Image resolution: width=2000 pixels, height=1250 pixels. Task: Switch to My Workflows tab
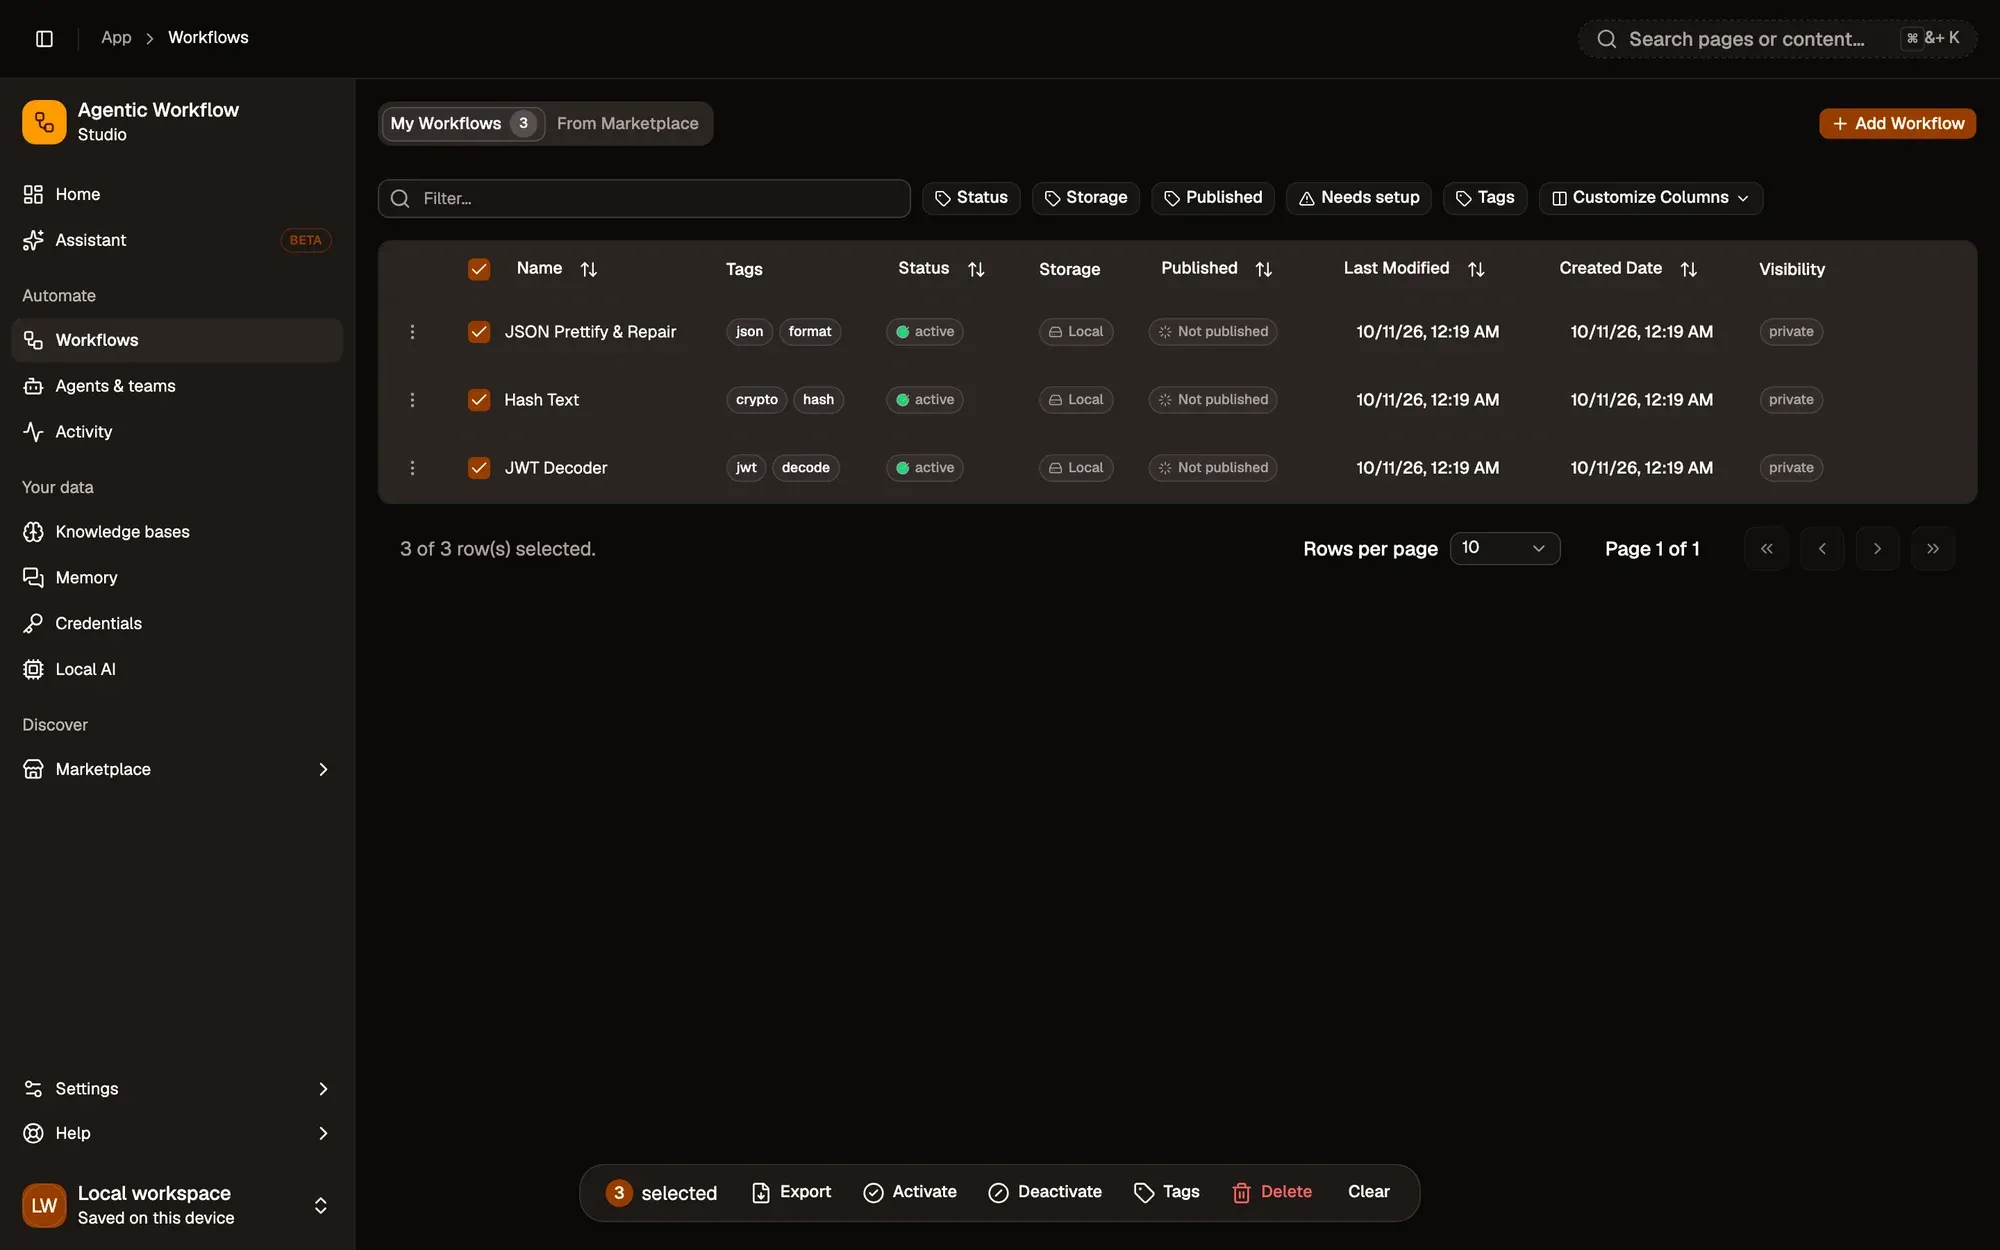pos(463,124)
